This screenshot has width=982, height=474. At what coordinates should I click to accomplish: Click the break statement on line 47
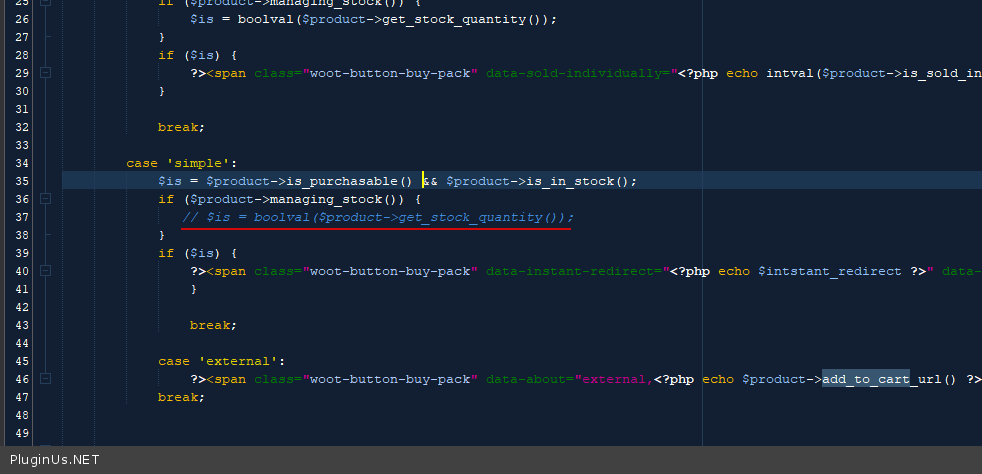coord(181,397)
